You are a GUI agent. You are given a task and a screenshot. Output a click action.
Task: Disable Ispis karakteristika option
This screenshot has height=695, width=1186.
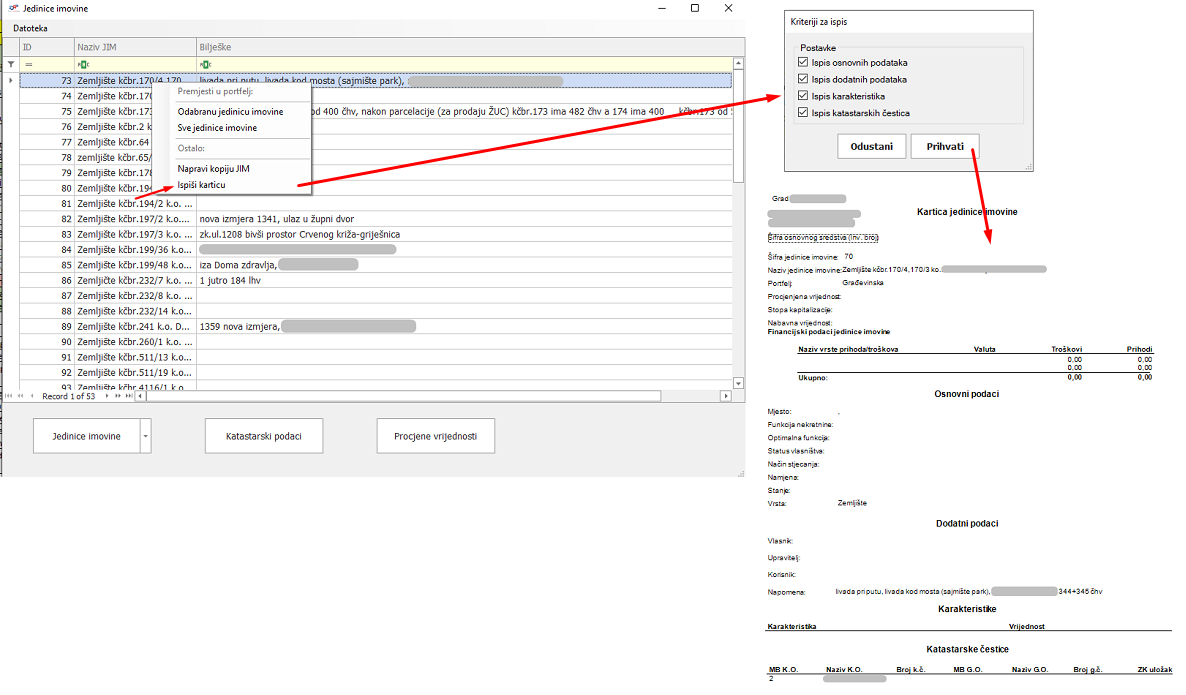(x=803, y=96)
